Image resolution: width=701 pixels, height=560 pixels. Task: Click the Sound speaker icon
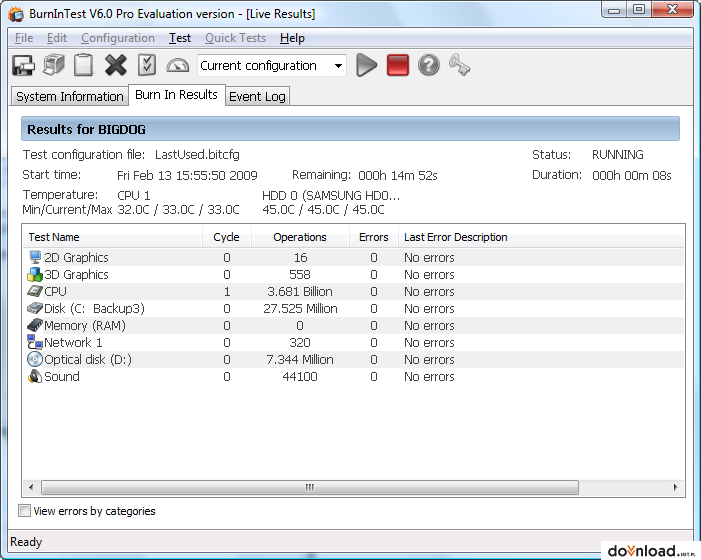point(35,376)
